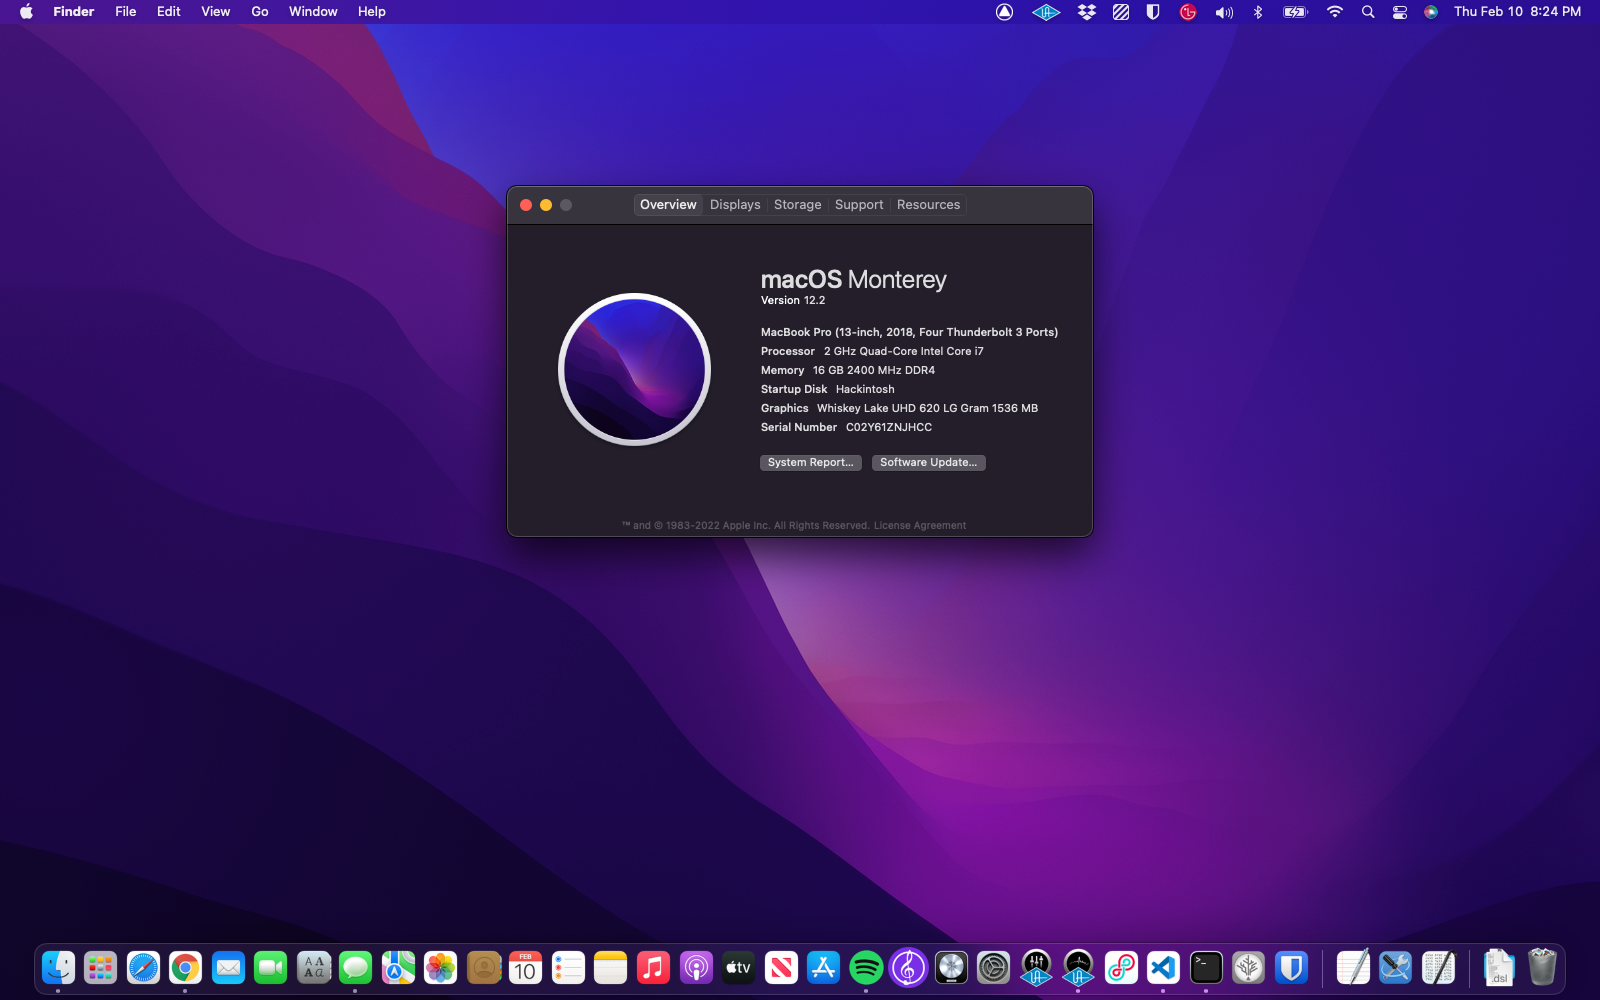1600x1000 pixels.
Task: Activate Siri from the menu bar
Action: click(1431, 12)
